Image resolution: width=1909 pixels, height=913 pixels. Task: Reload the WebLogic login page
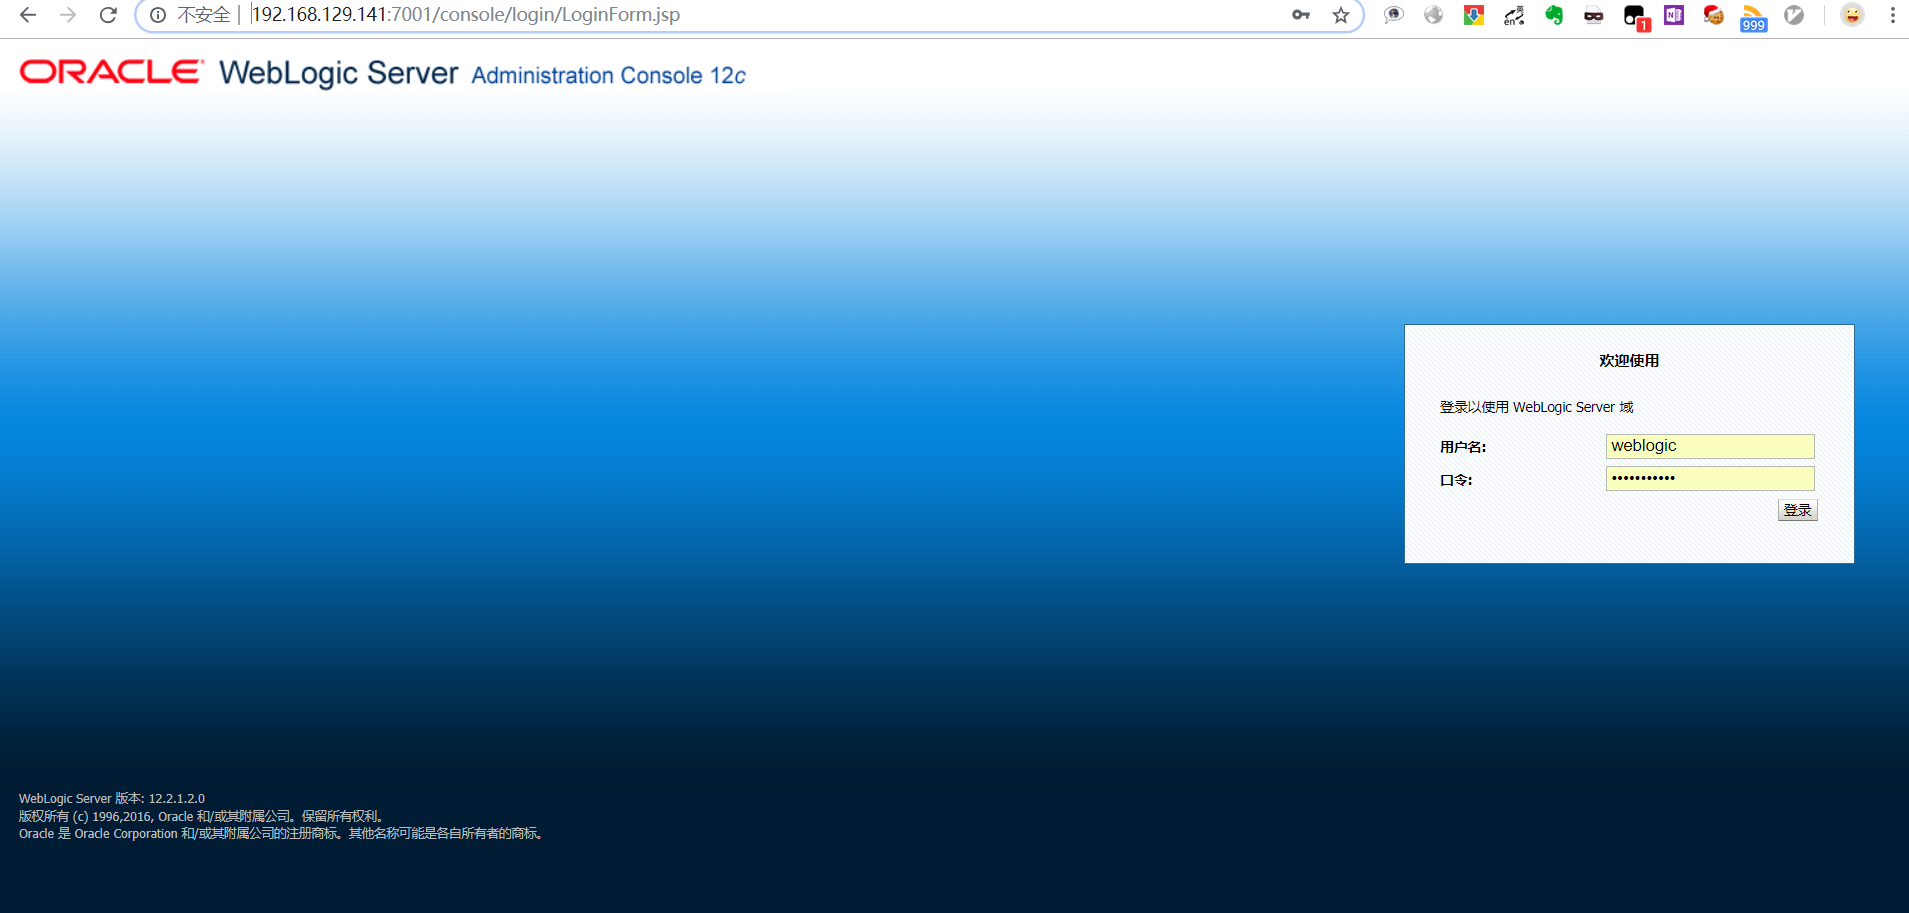click(108, 15)
